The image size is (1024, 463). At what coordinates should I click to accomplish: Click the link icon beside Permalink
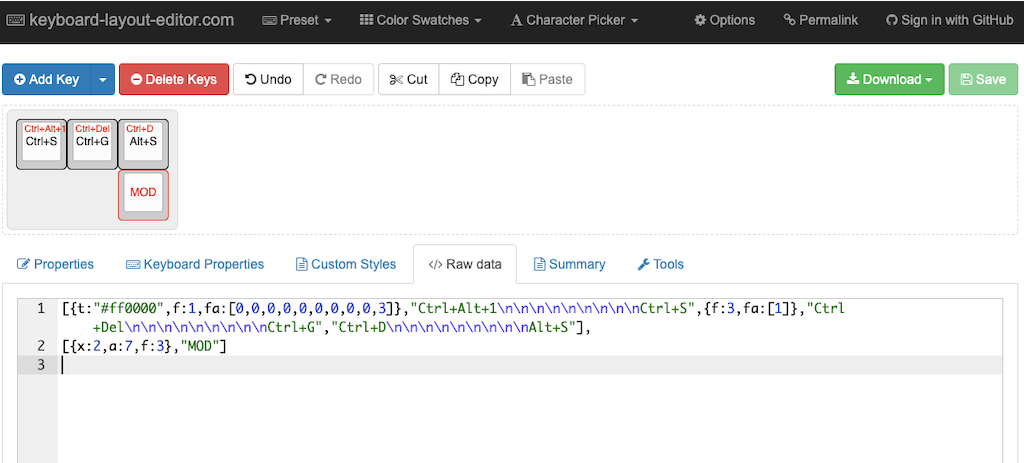[x=790, y=20]
